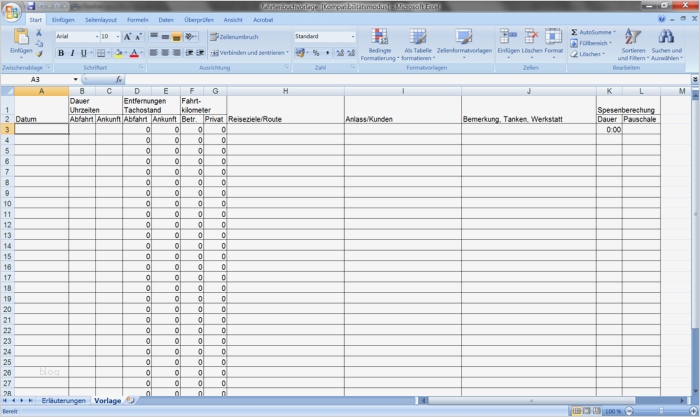Remove a decimal place

pyautogui.click(x=351, y=53)
